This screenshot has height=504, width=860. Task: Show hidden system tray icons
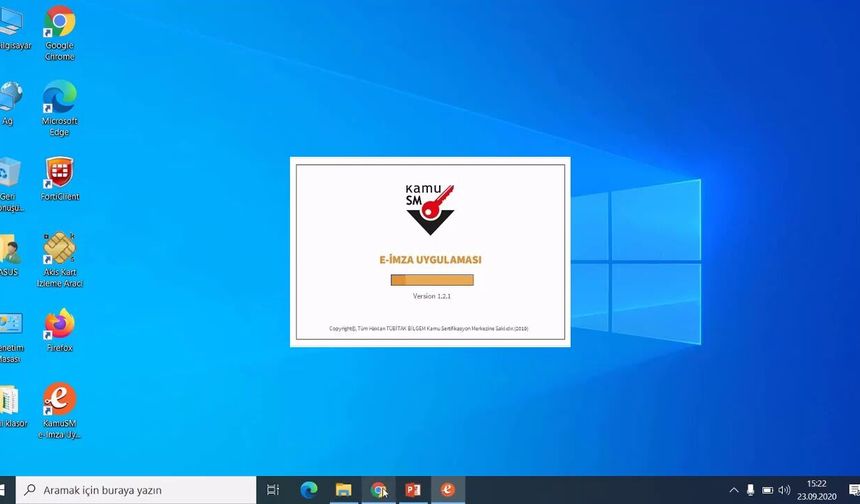733,490
